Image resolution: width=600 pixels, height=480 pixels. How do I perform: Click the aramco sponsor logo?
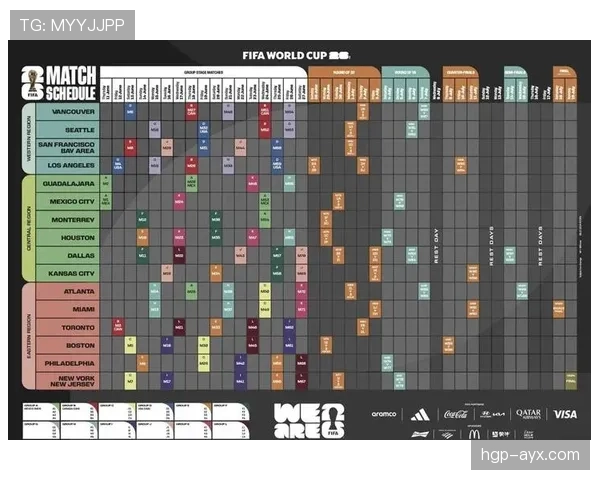pos(384,414)
